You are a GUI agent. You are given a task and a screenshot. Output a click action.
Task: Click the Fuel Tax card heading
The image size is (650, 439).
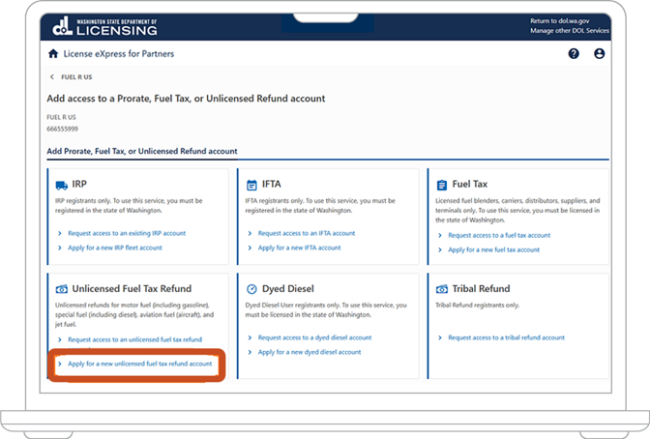point(470,184)
